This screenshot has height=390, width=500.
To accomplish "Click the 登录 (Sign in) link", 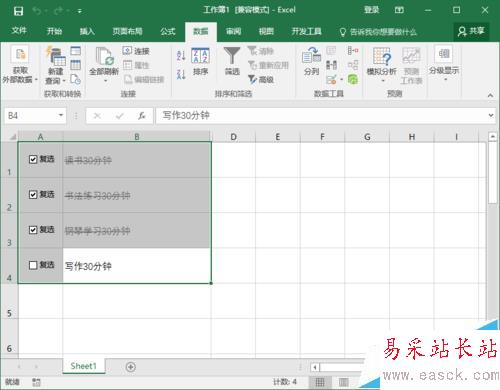I will [x=371, y=10].
